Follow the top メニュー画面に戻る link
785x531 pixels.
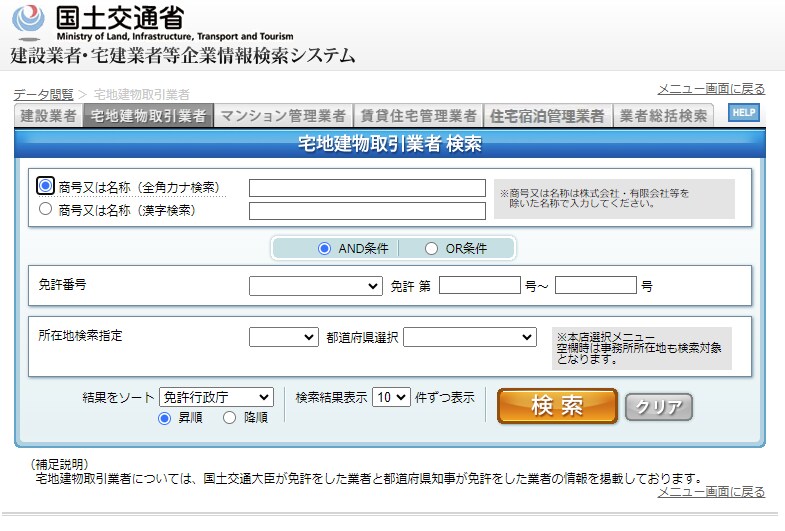click(x=711, y=89)
